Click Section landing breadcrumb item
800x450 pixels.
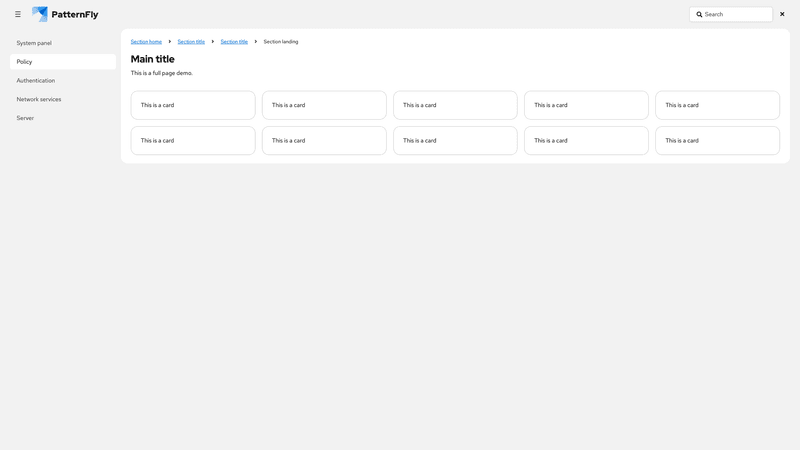pyautogui.click(x=281, y=42)
